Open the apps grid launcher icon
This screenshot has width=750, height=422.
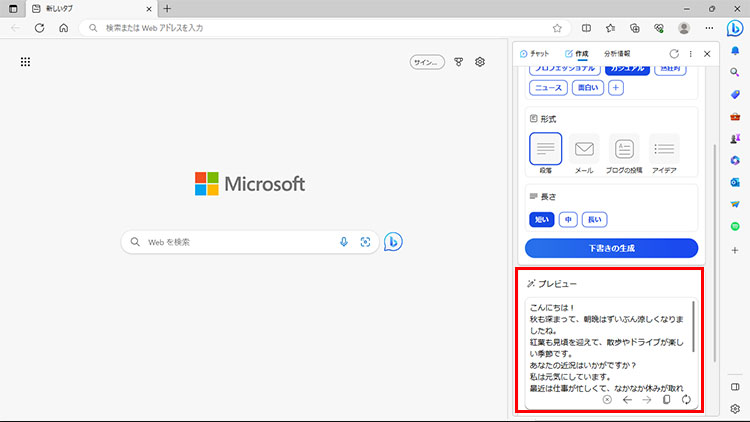[26, 62]
